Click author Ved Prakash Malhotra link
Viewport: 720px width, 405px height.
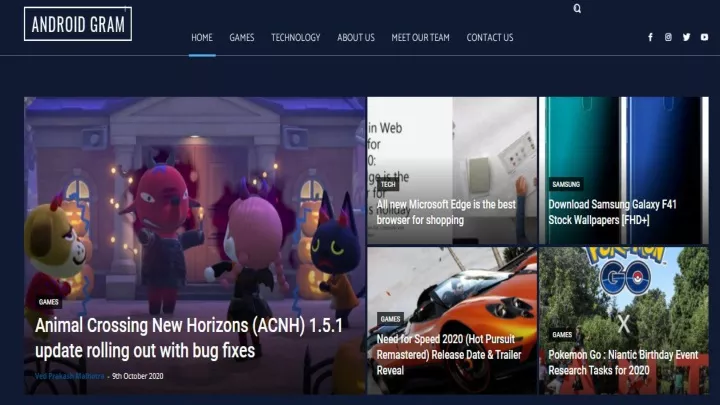pyautogui.click(x=69, y=376)
